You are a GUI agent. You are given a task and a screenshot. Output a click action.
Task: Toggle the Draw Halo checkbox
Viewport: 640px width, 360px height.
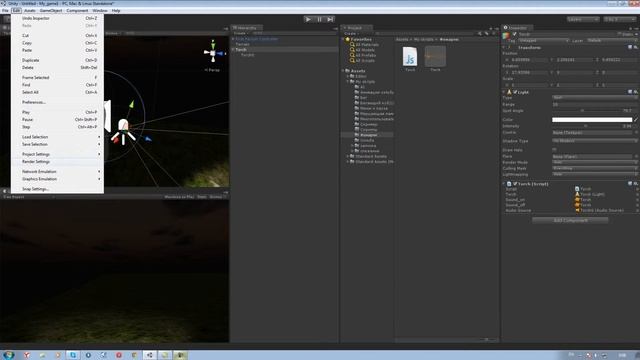554,150
